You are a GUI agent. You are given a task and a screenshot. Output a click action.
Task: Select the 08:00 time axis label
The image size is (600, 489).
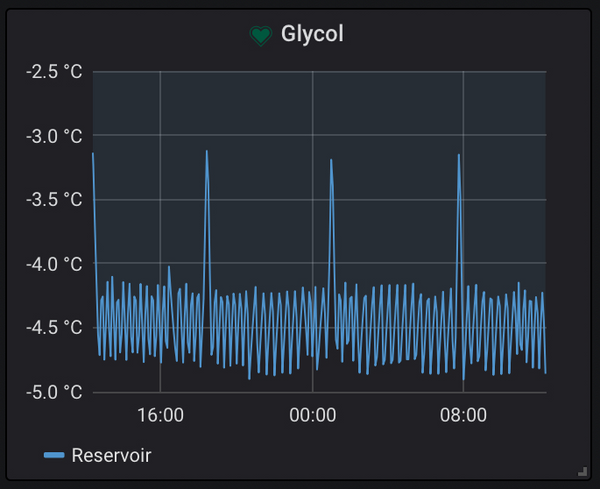point(465,415)
